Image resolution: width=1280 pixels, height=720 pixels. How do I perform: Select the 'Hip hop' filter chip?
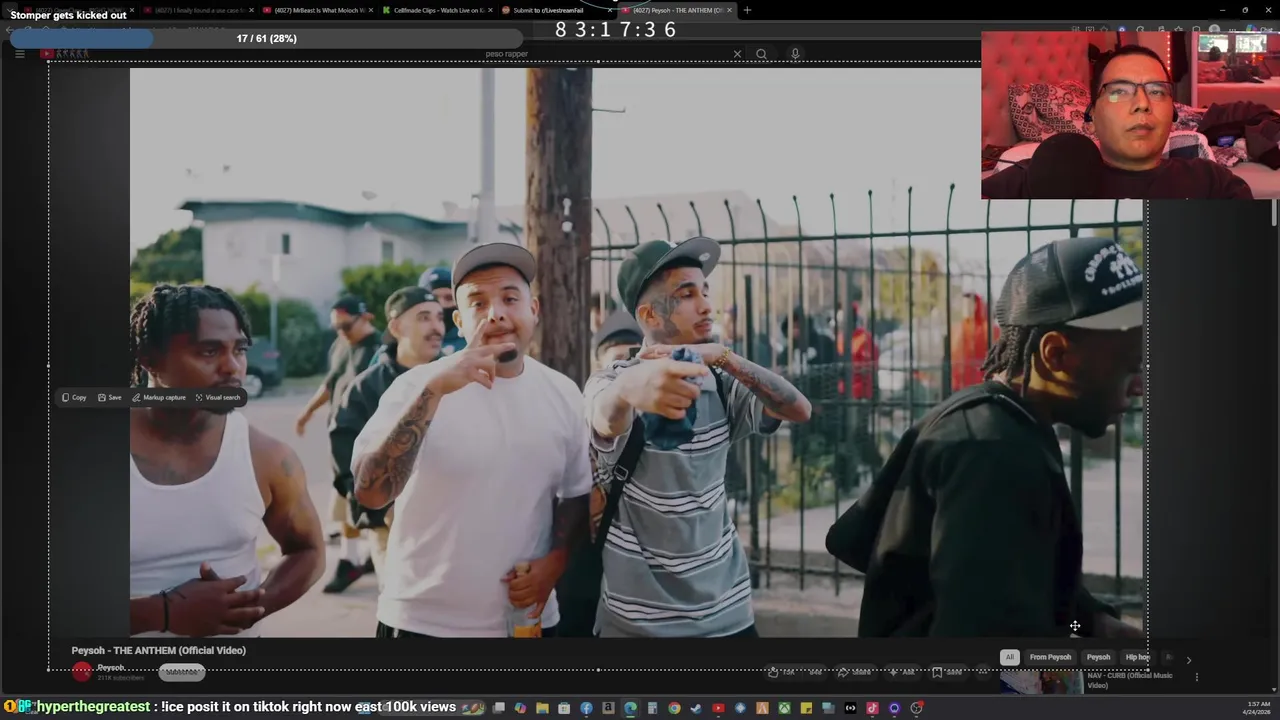click(1137, 657)
